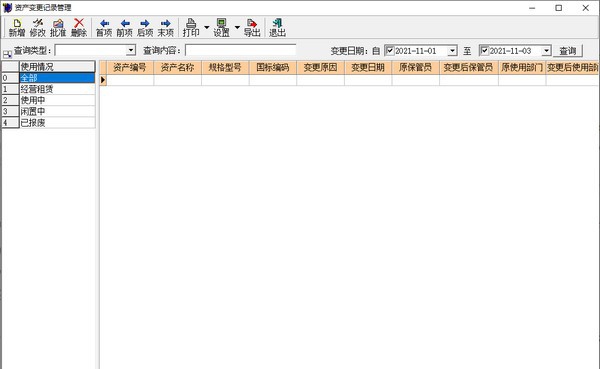This screenshot has height=369, width=600.
Task: Open the 设置 (Settings) toolbar icon
Action: click(x=222, y=28)
